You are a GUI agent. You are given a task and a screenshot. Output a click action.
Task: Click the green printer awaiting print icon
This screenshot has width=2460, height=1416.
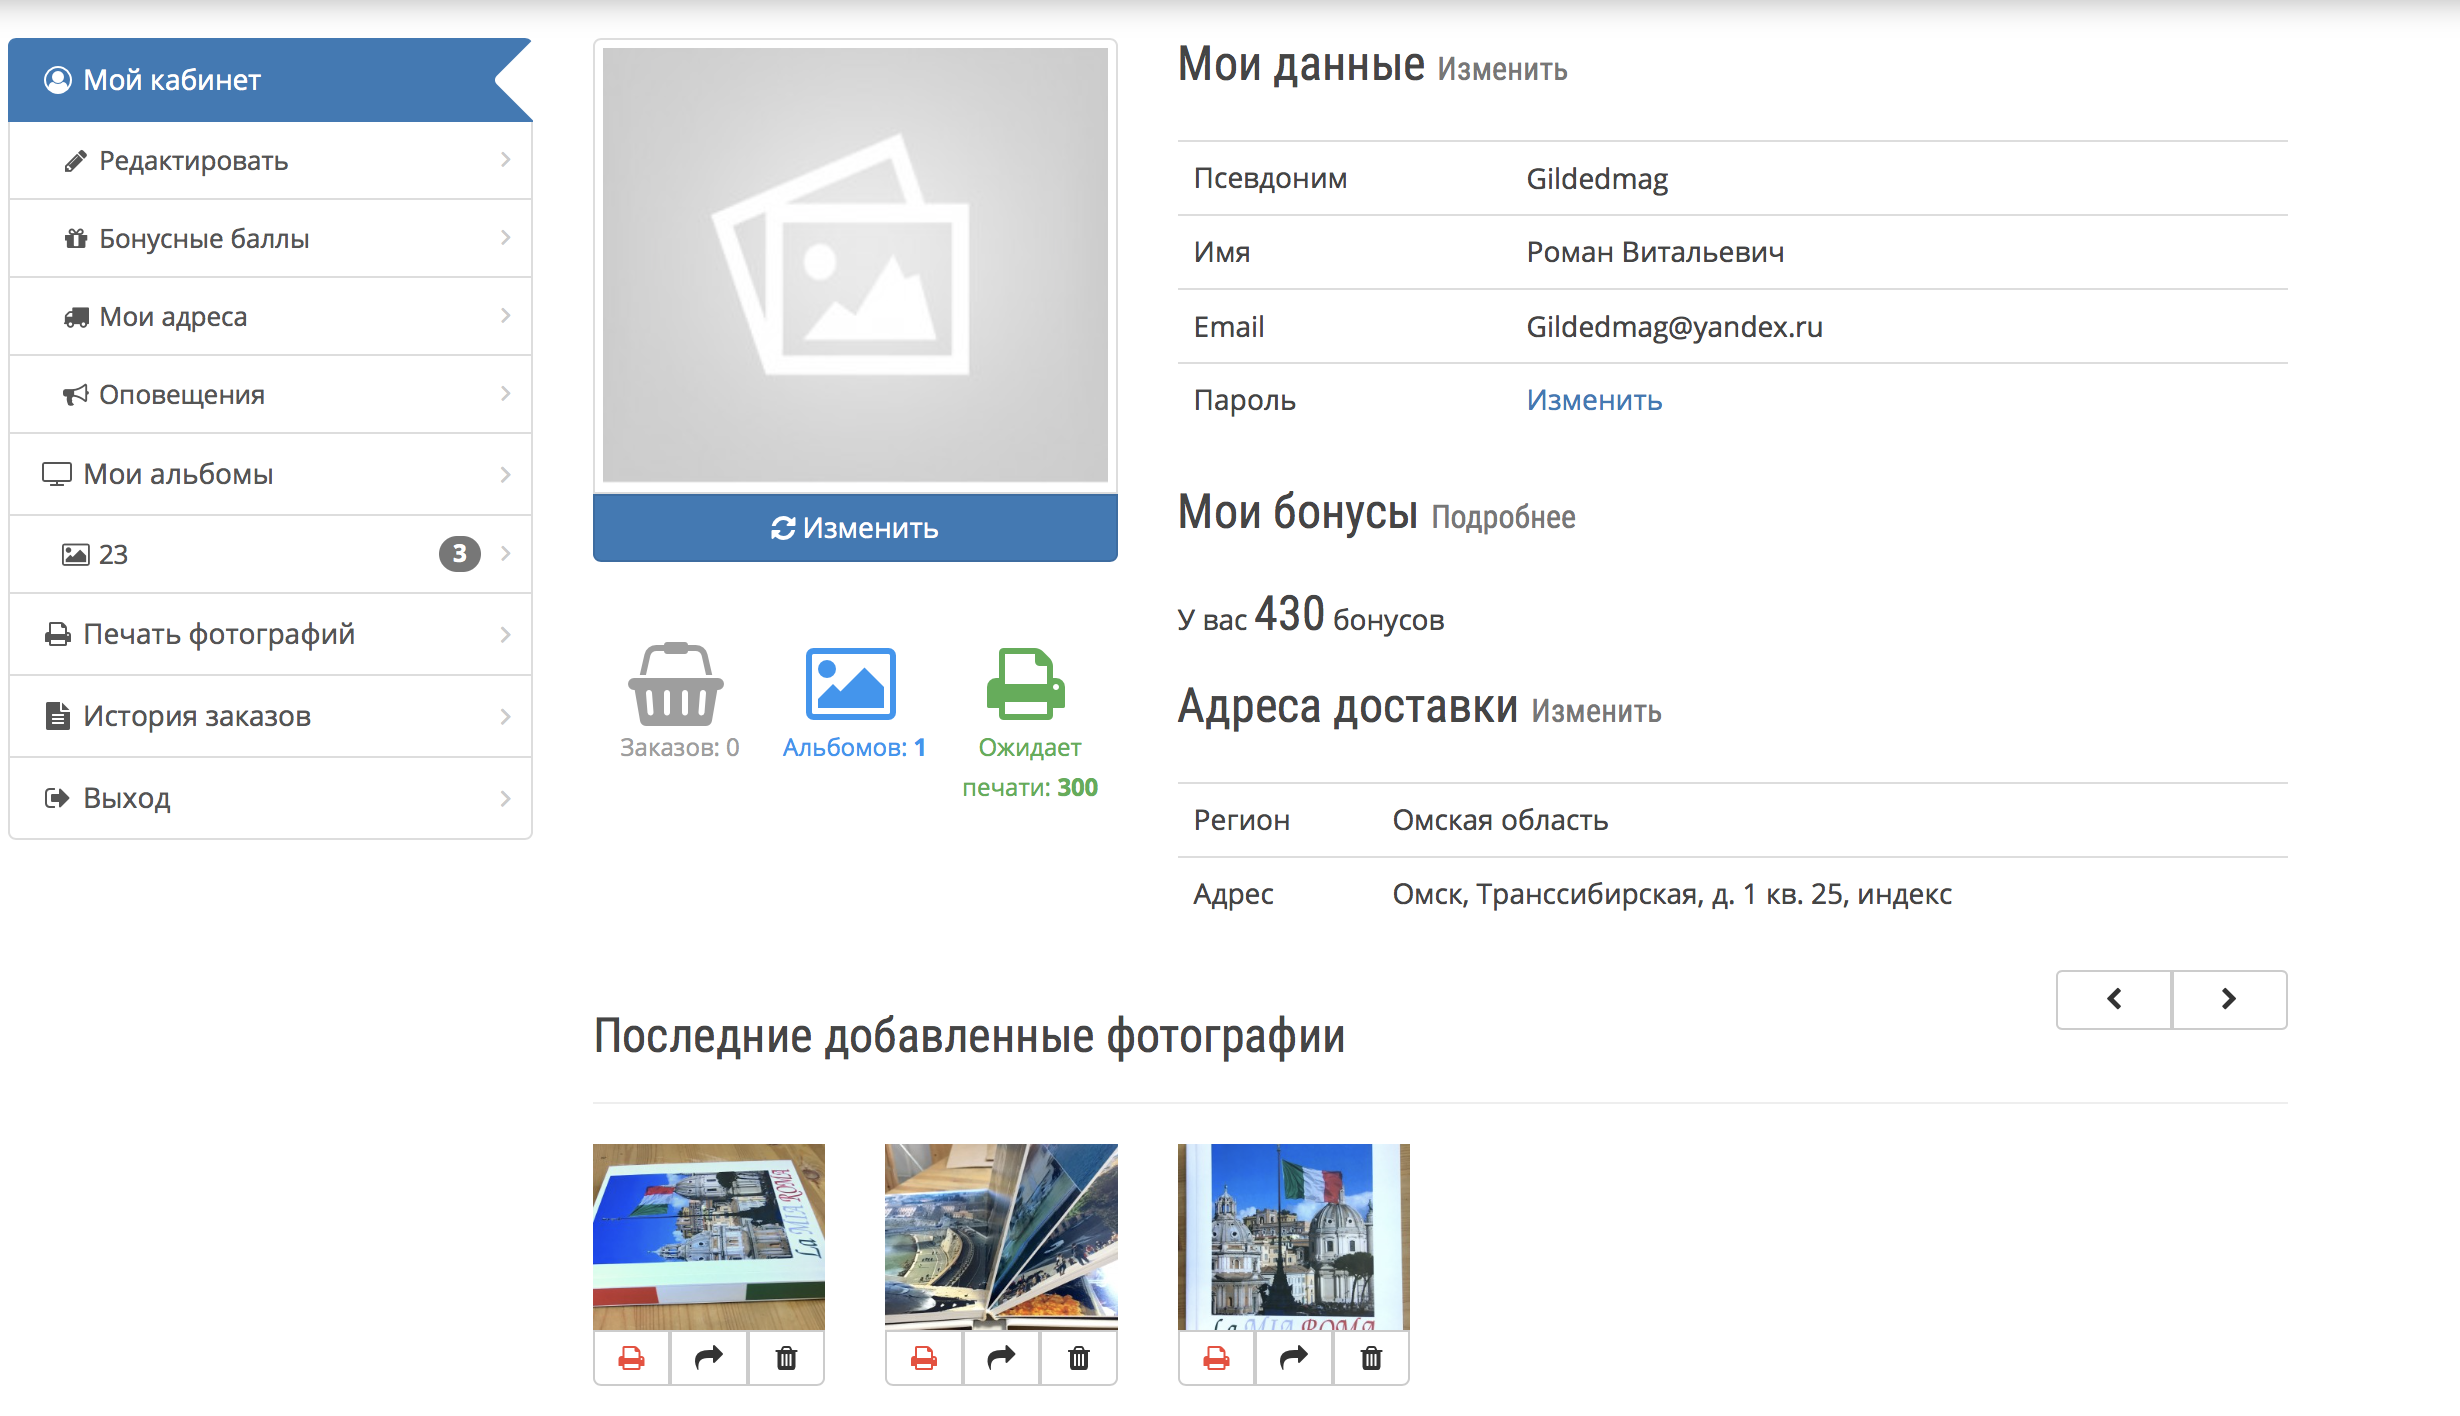pyautogui.click(x=1026, y=684)
